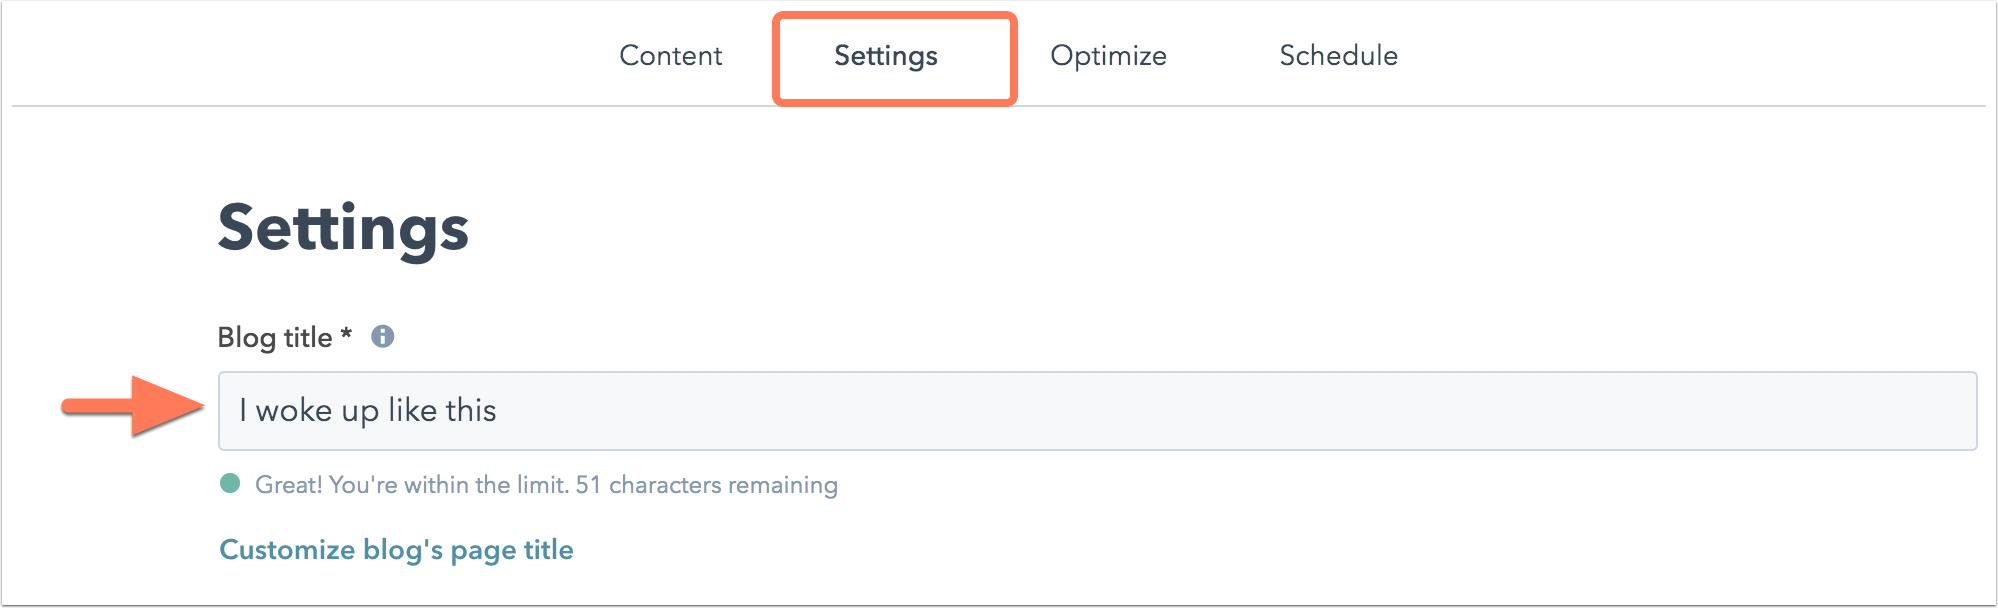Open the Content tab

click(x=670, y=56)
